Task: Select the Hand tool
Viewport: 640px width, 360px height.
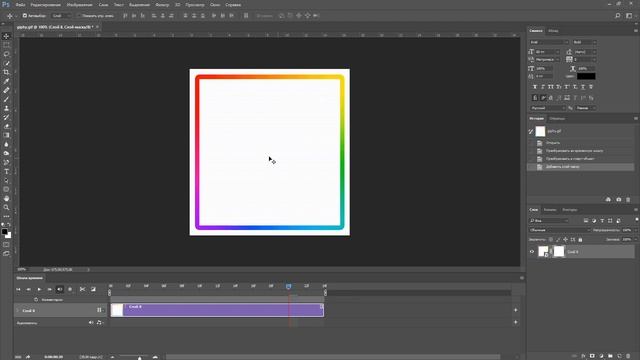Action: [x=6, y=198]
